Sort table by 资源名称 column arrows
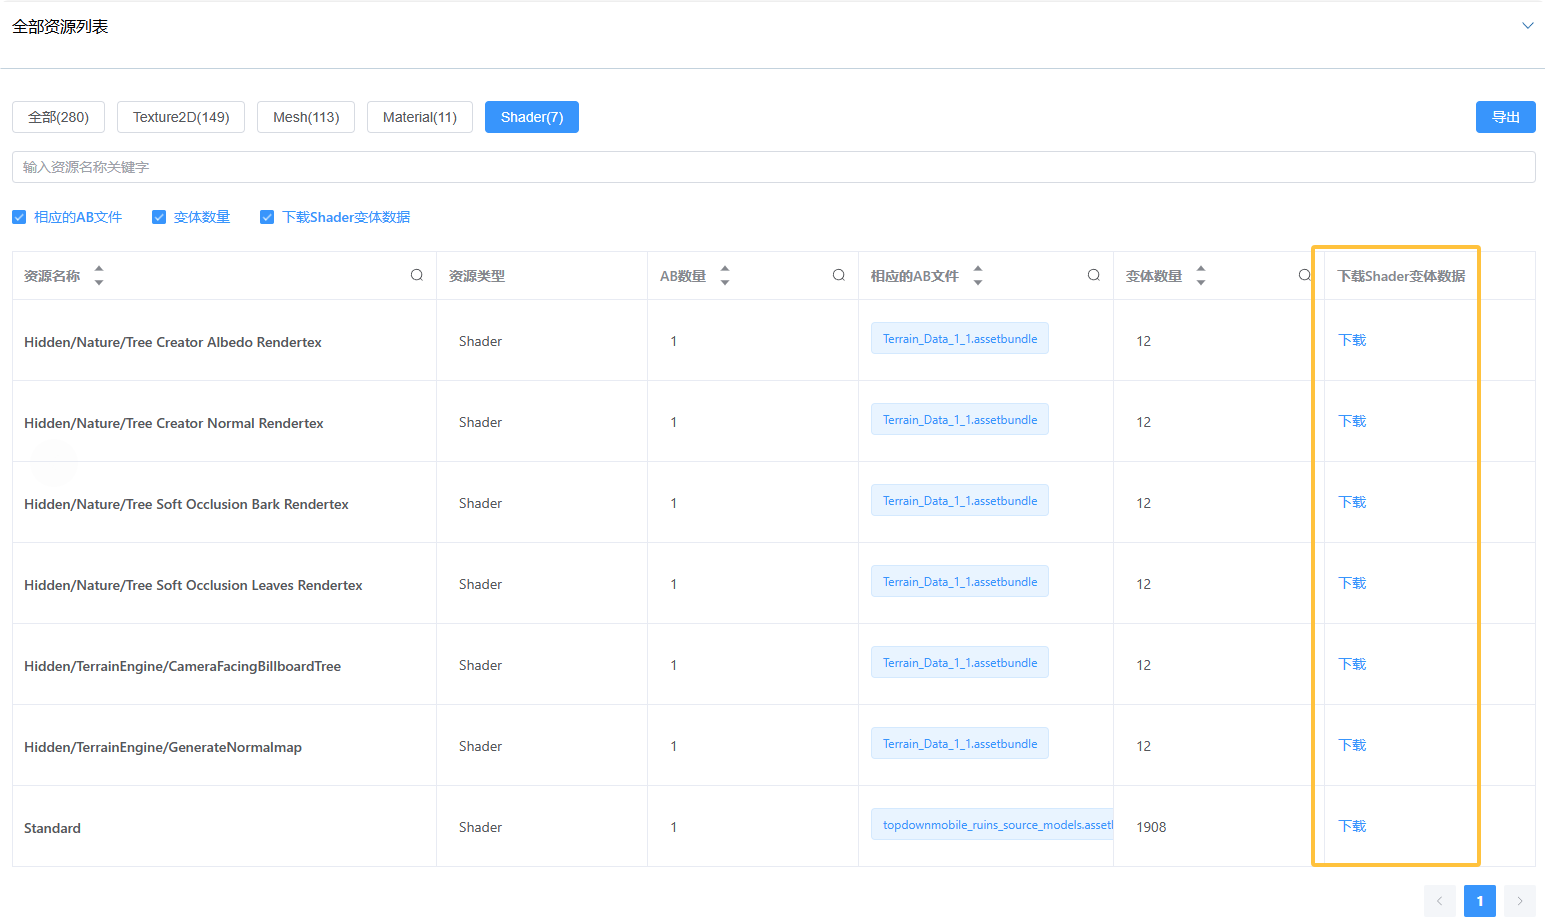The width and height of the screenshot is (1545, 919). click(99, 276)
